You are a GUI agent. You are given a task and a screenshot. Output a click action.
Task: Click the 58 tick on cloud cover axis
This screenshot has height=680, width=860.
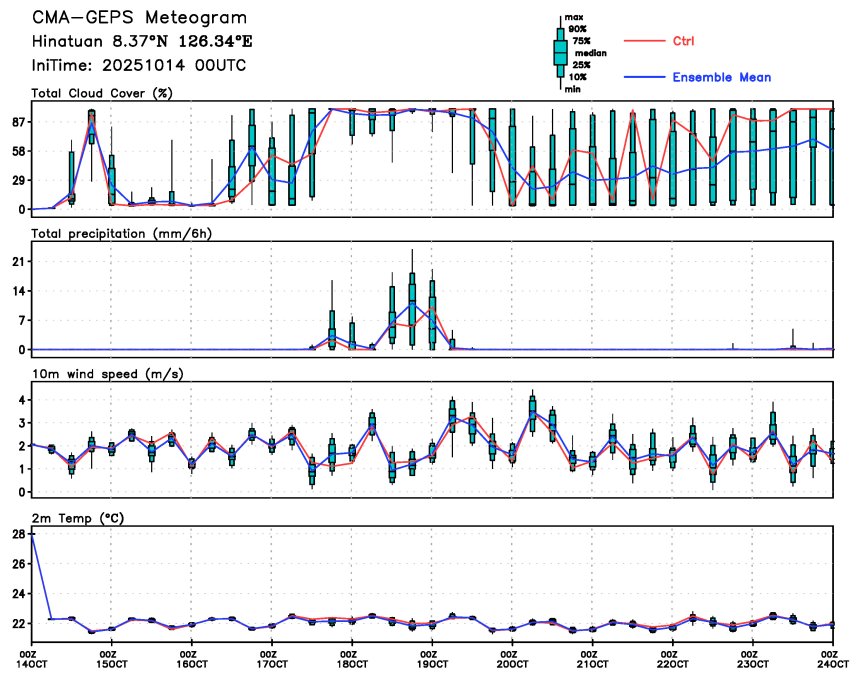[18, 151]
